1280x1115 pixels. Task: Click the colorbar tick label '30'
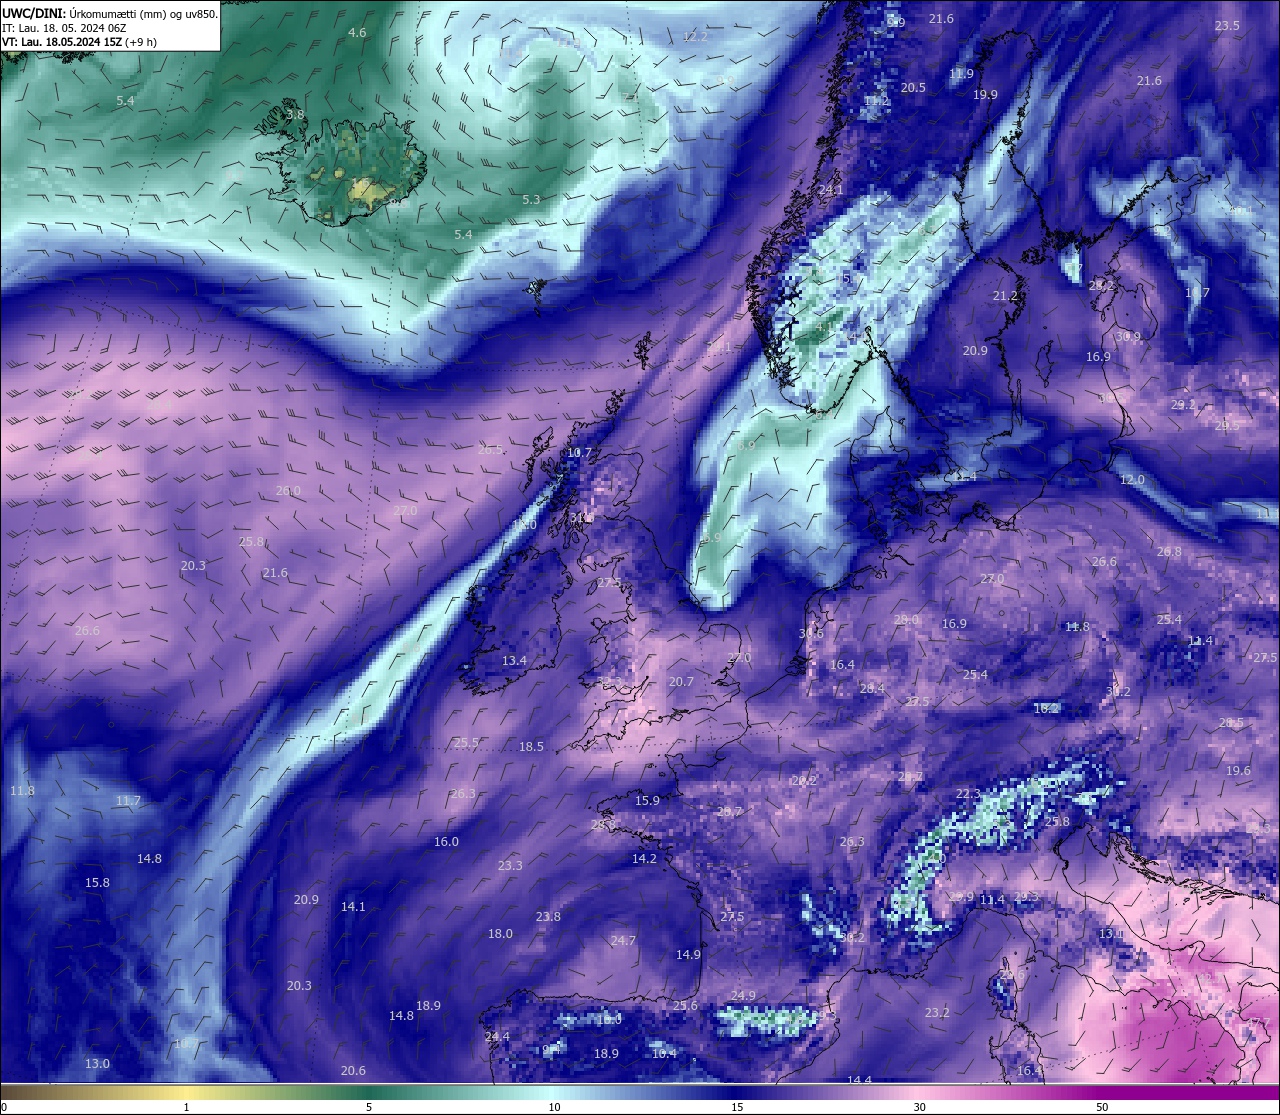pyautogui.click(x=919, y=1107)
